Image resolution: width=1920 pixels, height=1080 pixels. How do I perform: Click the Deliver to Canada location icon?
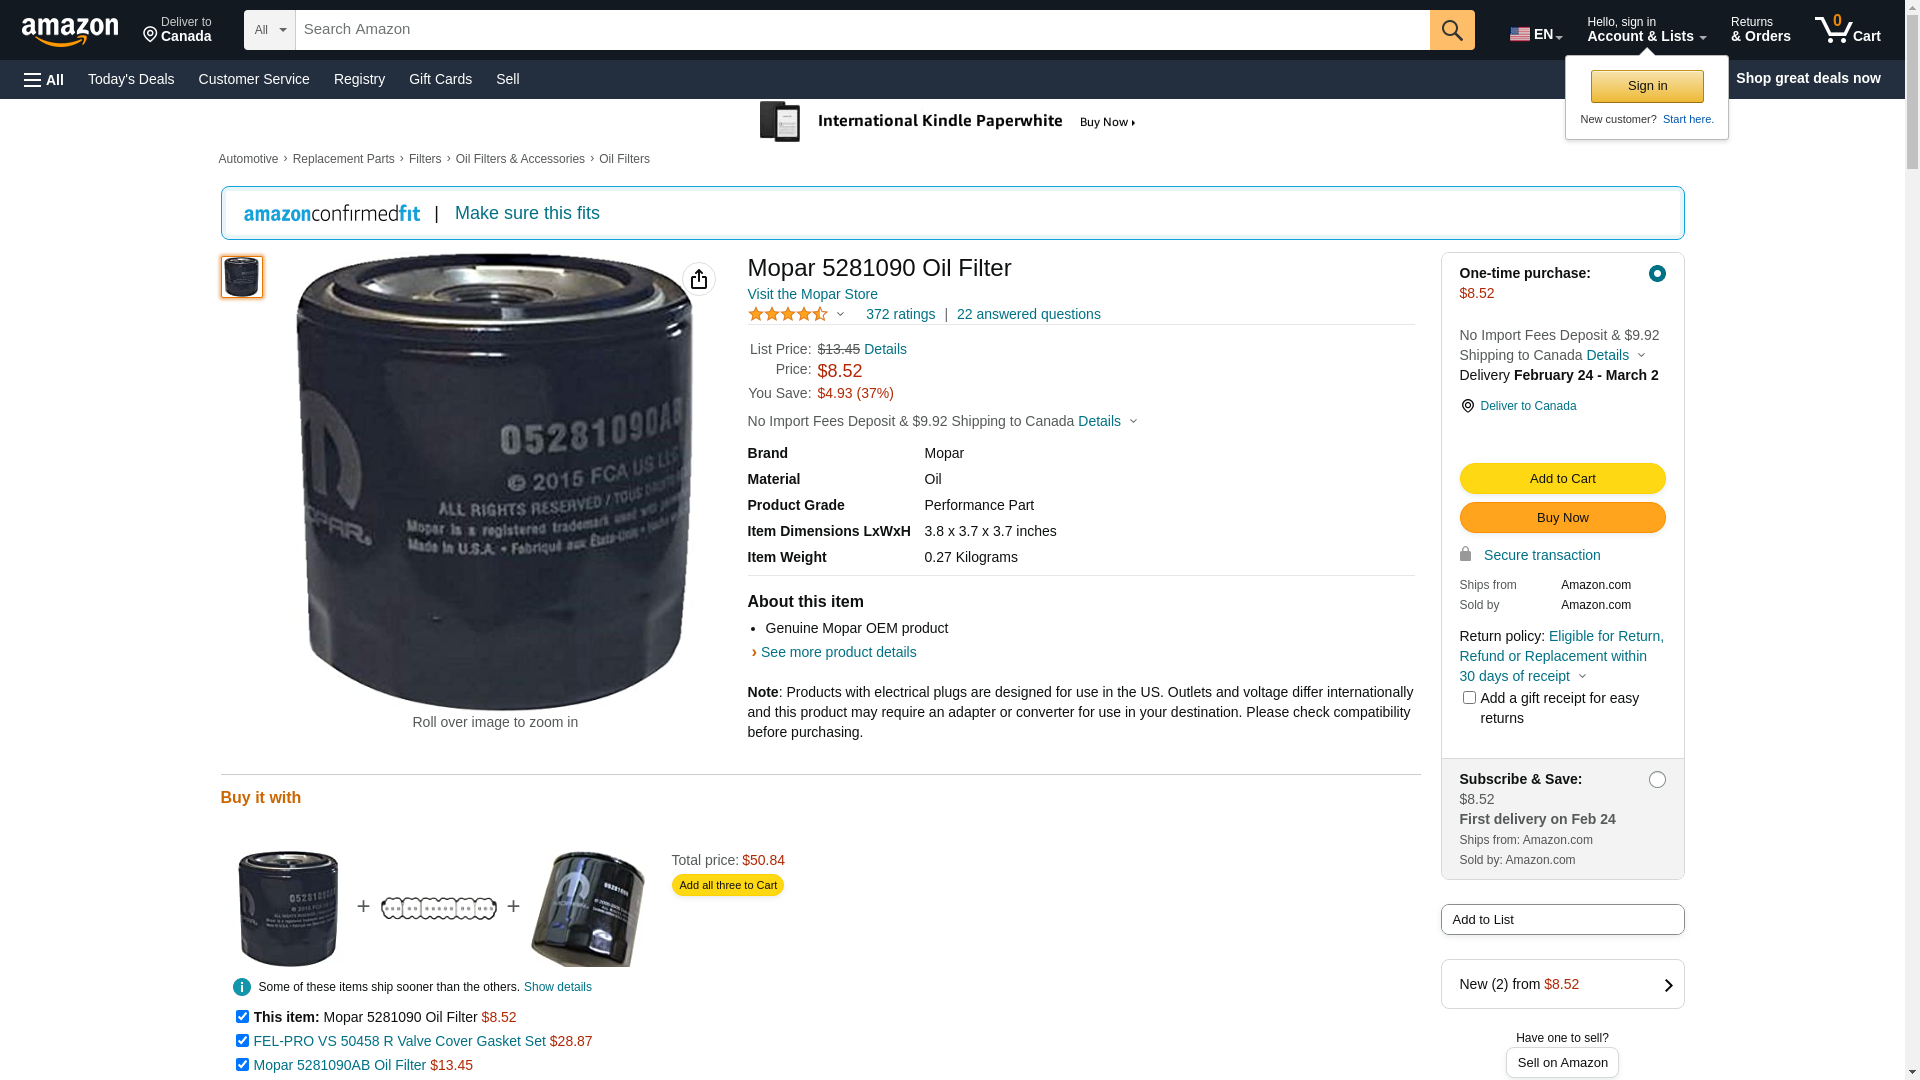(1467, 406)
